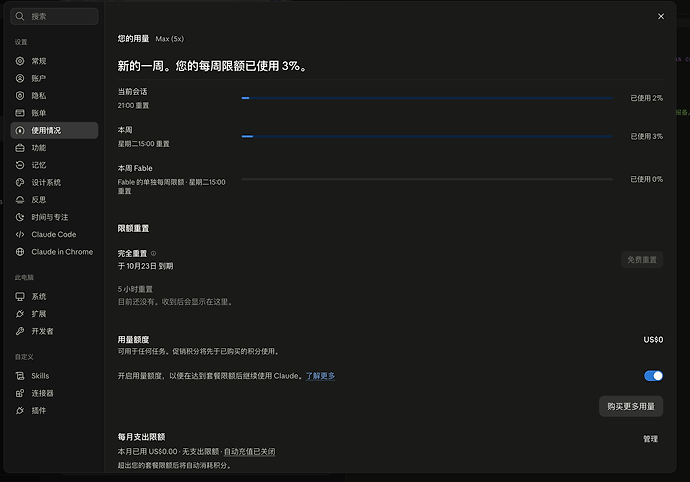Focus the 搜索 search field
The height and width of the screenshot is (482, 690).
point(54,16)
